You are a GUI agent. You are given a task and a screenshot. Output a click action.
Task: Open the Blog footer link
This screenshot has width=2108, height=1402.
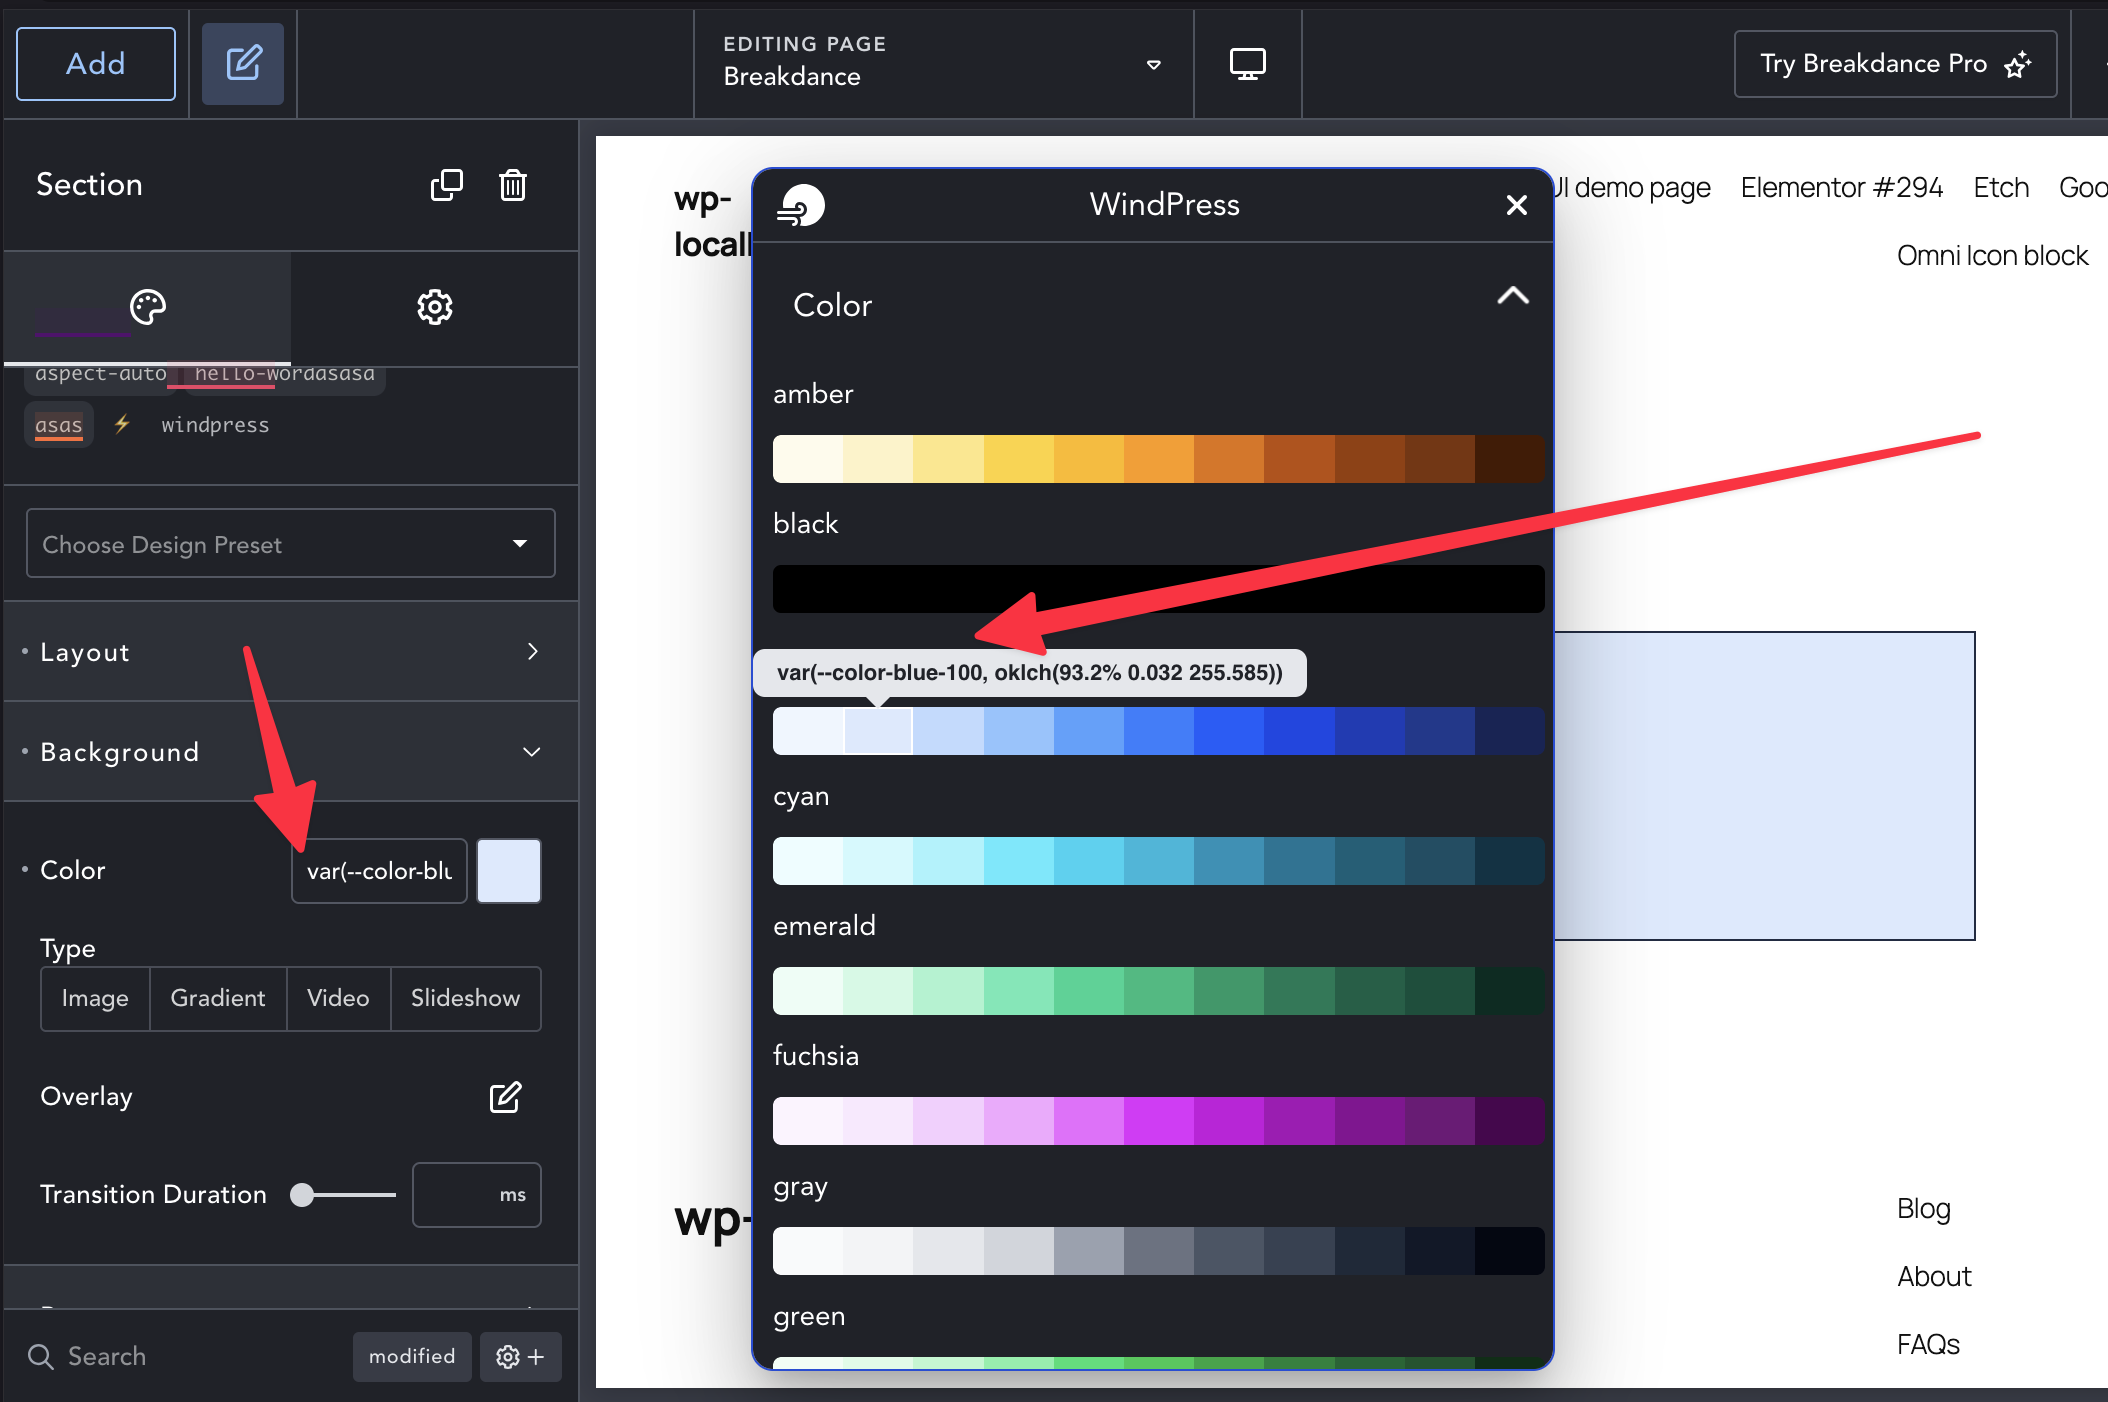click(x=1924, y=1209)
